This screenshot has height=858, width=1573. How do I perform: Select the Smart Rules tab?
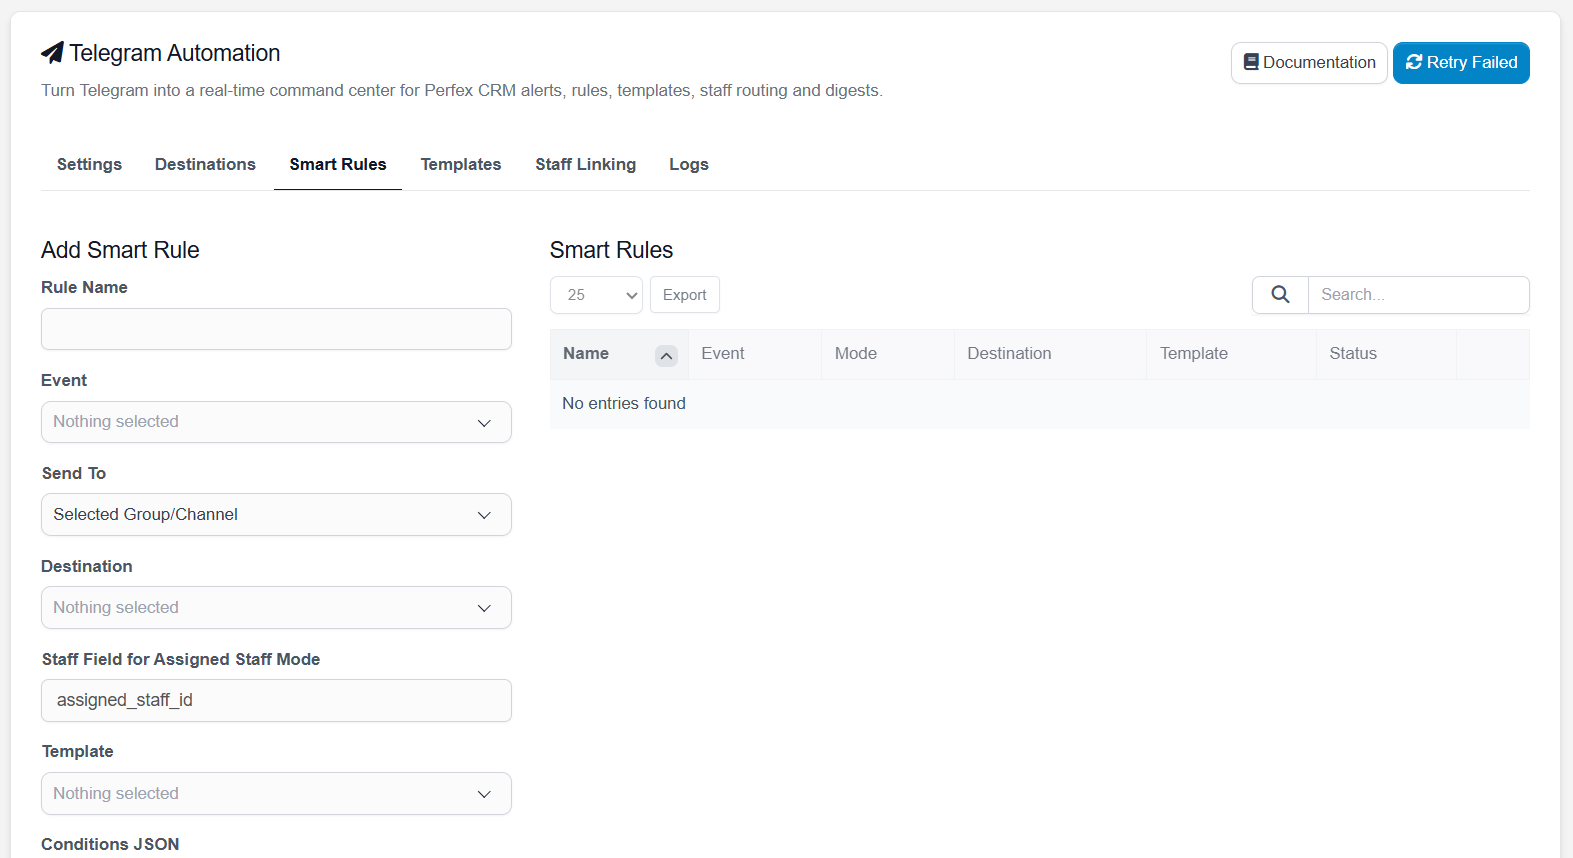(x=338, y=165)
